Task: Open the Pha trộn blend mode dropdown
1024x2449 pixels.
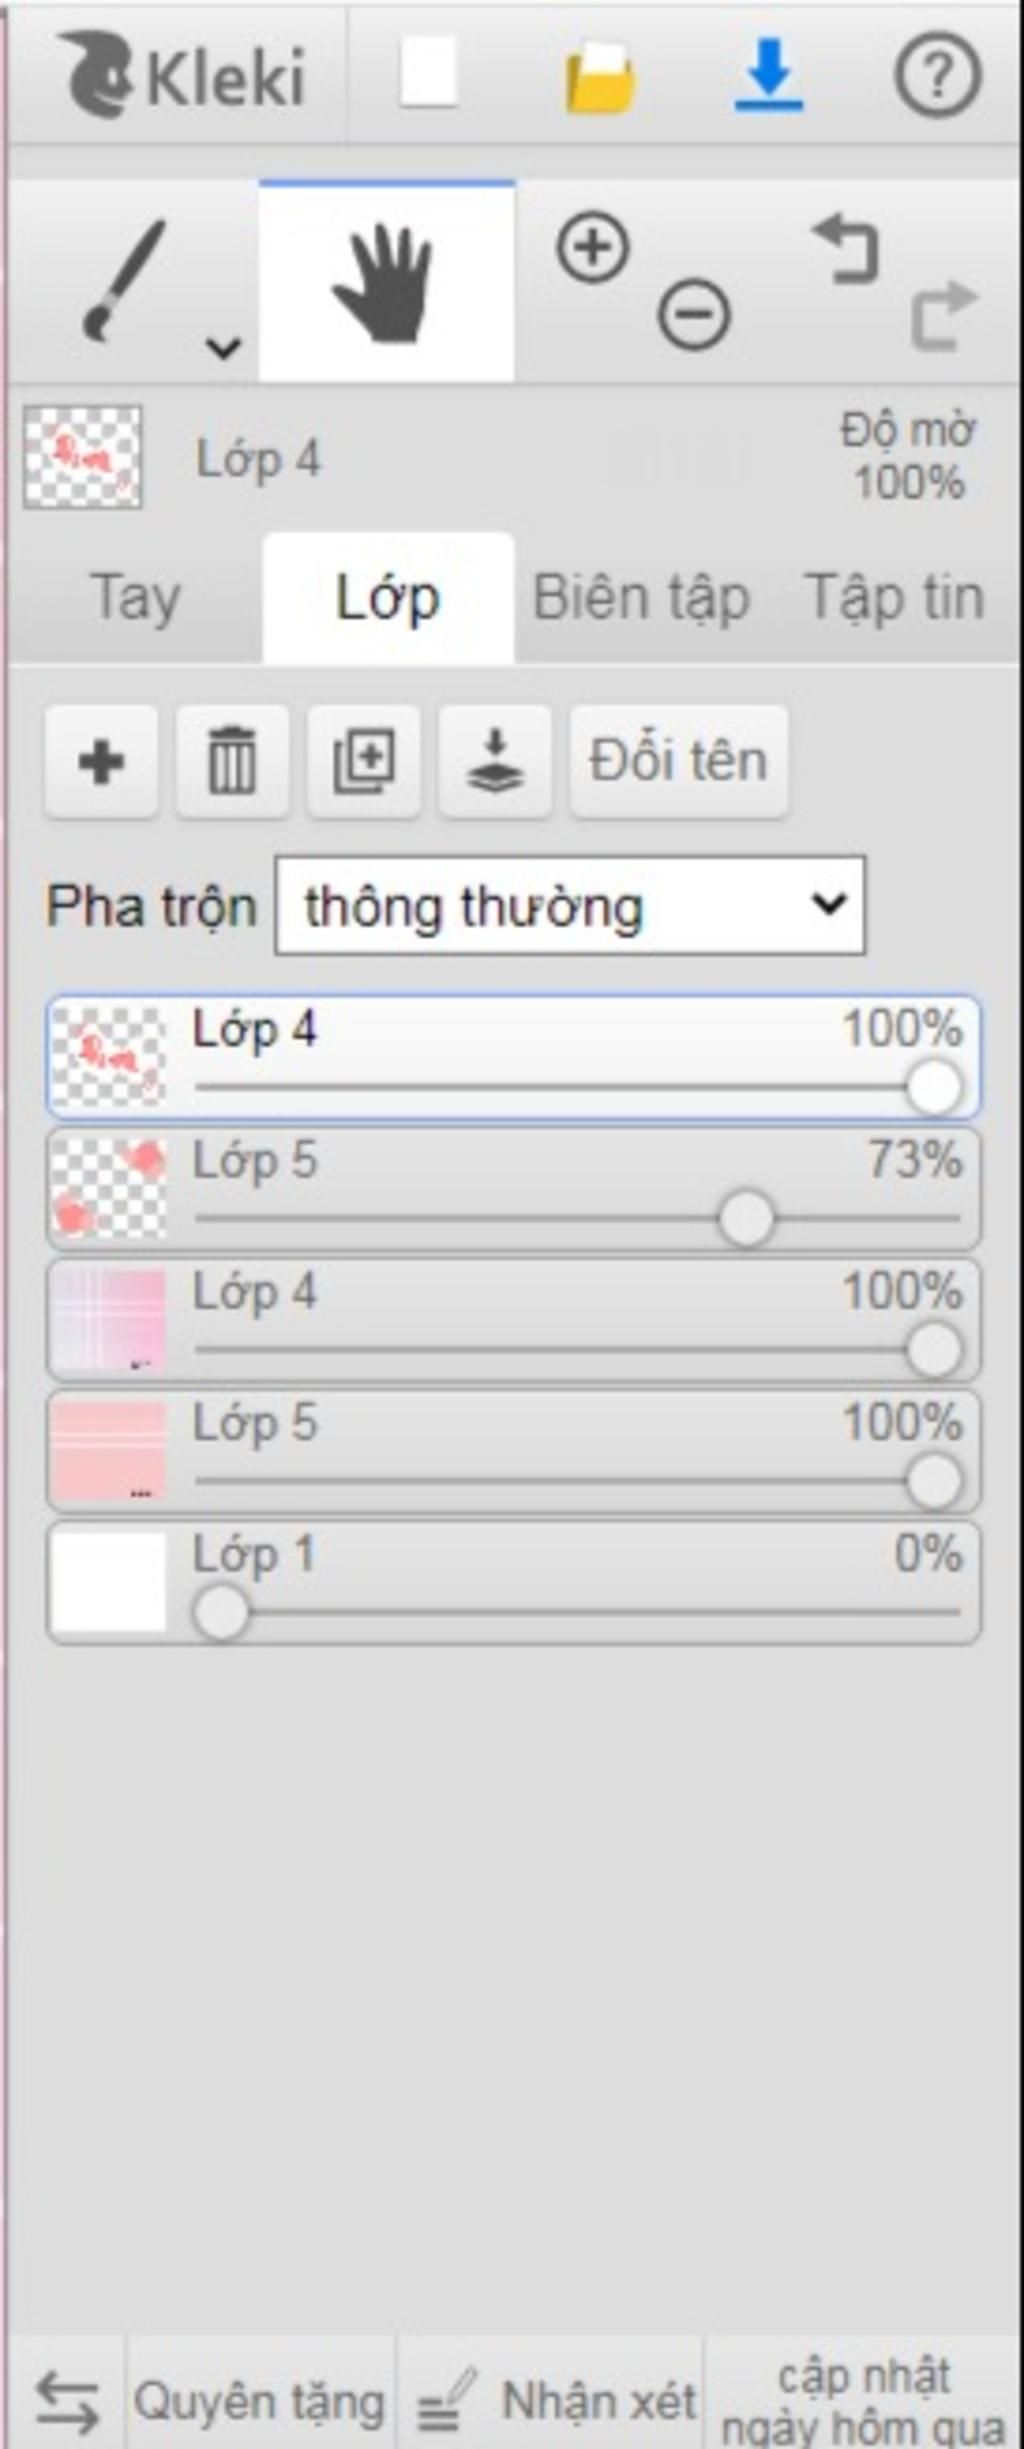Action: [x=570, y=905]
